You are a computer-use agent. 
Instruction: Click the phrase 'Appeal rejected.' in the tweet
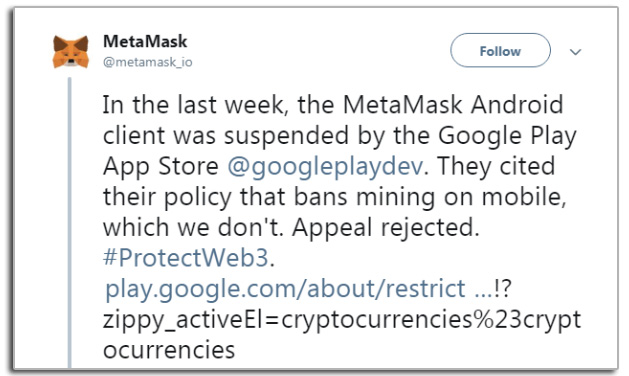pyautogui.click(x=386, y=228)
